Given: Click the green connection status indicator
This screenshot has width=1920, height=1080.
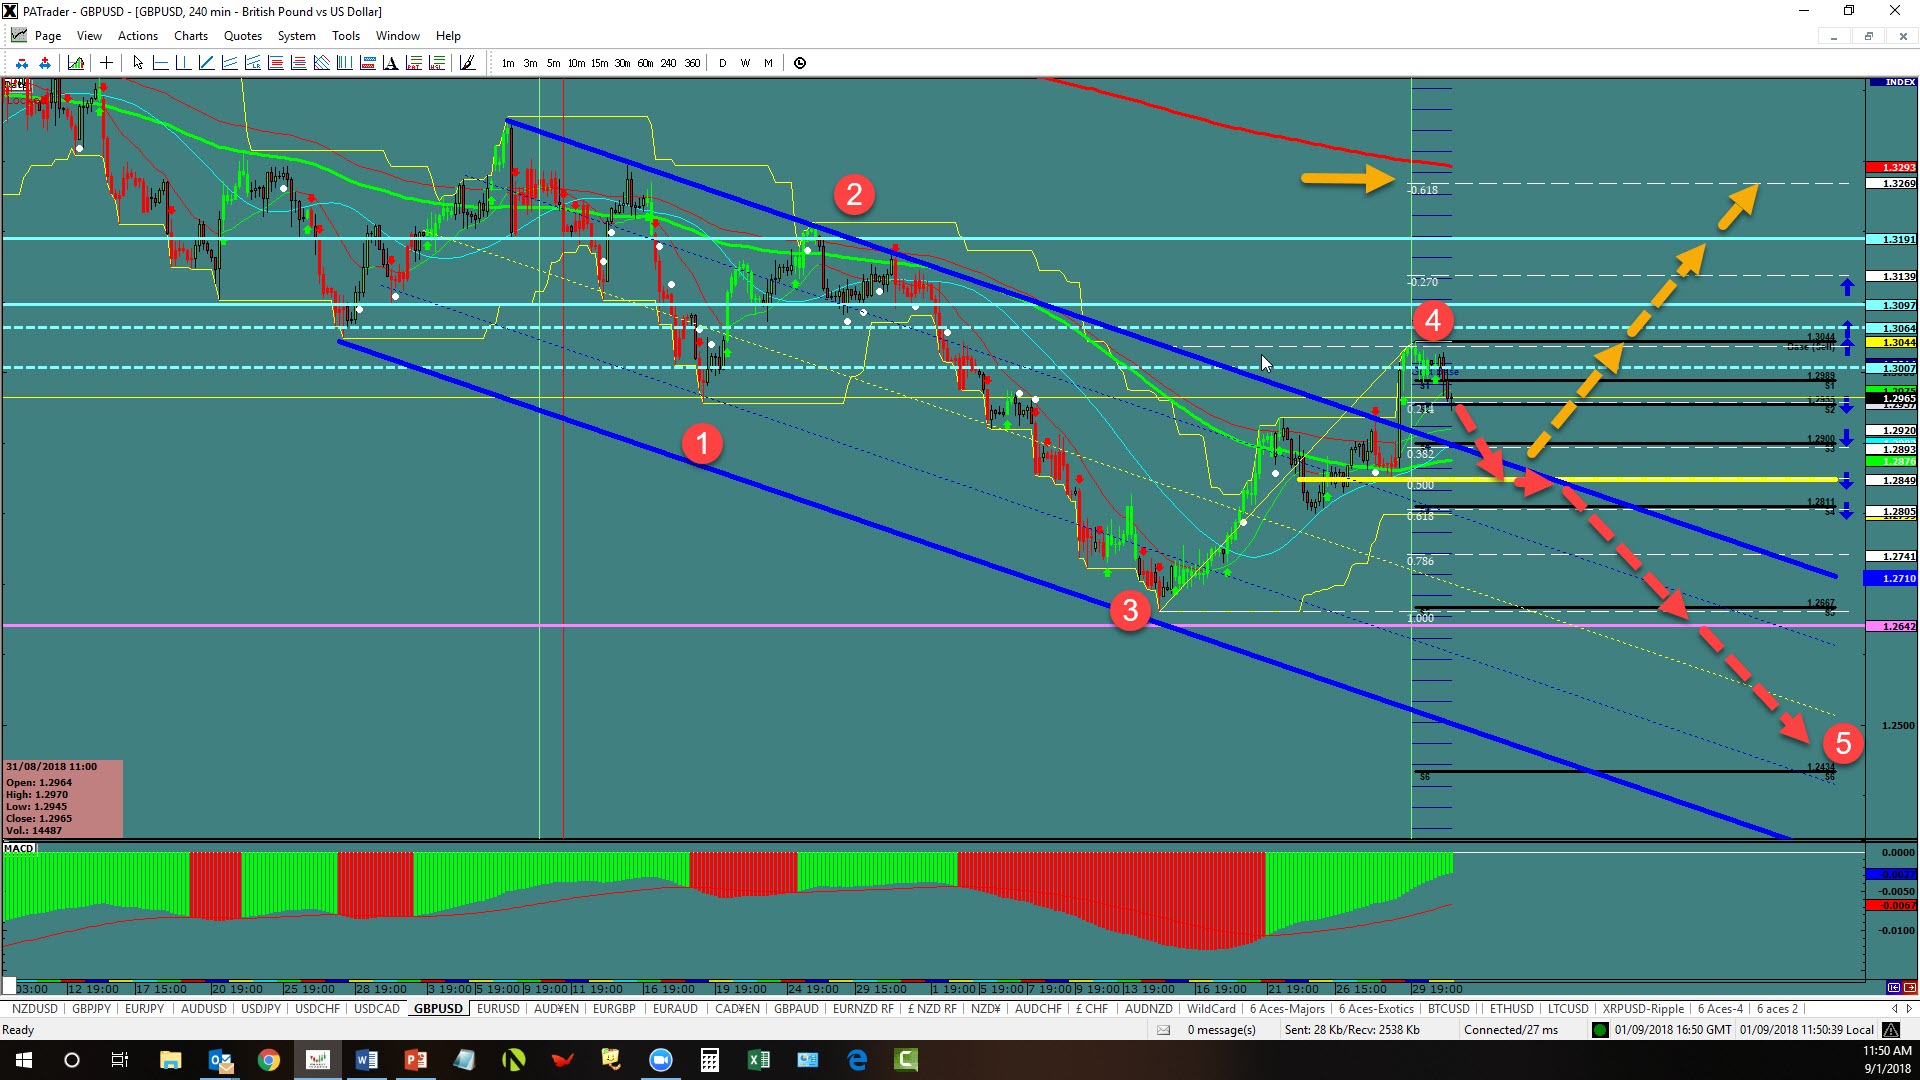Looking at the screenshot, I should [1600, 1030].
